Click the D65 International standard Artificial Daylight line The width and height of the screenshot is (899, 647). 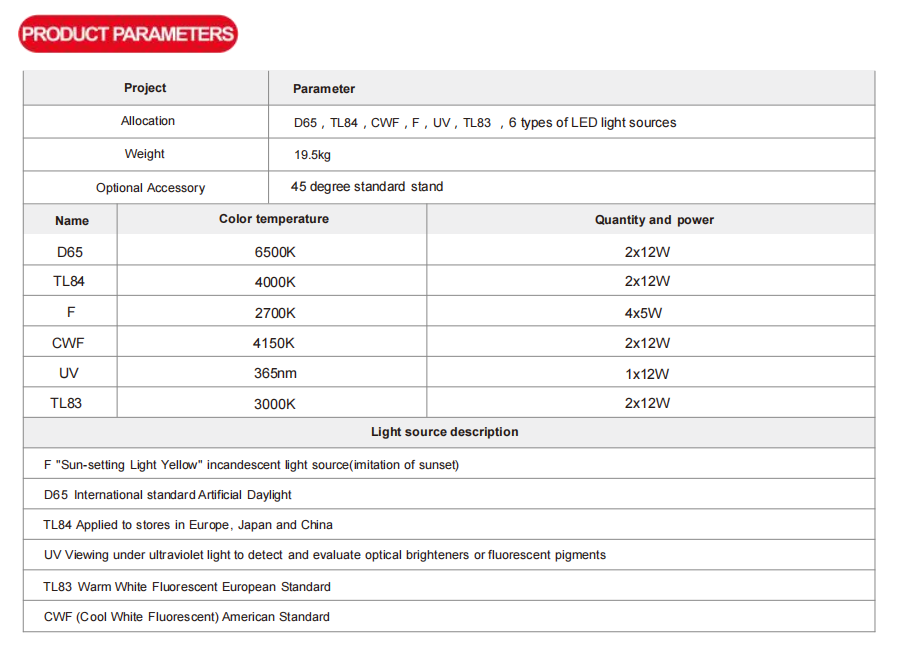pos(168,495)
